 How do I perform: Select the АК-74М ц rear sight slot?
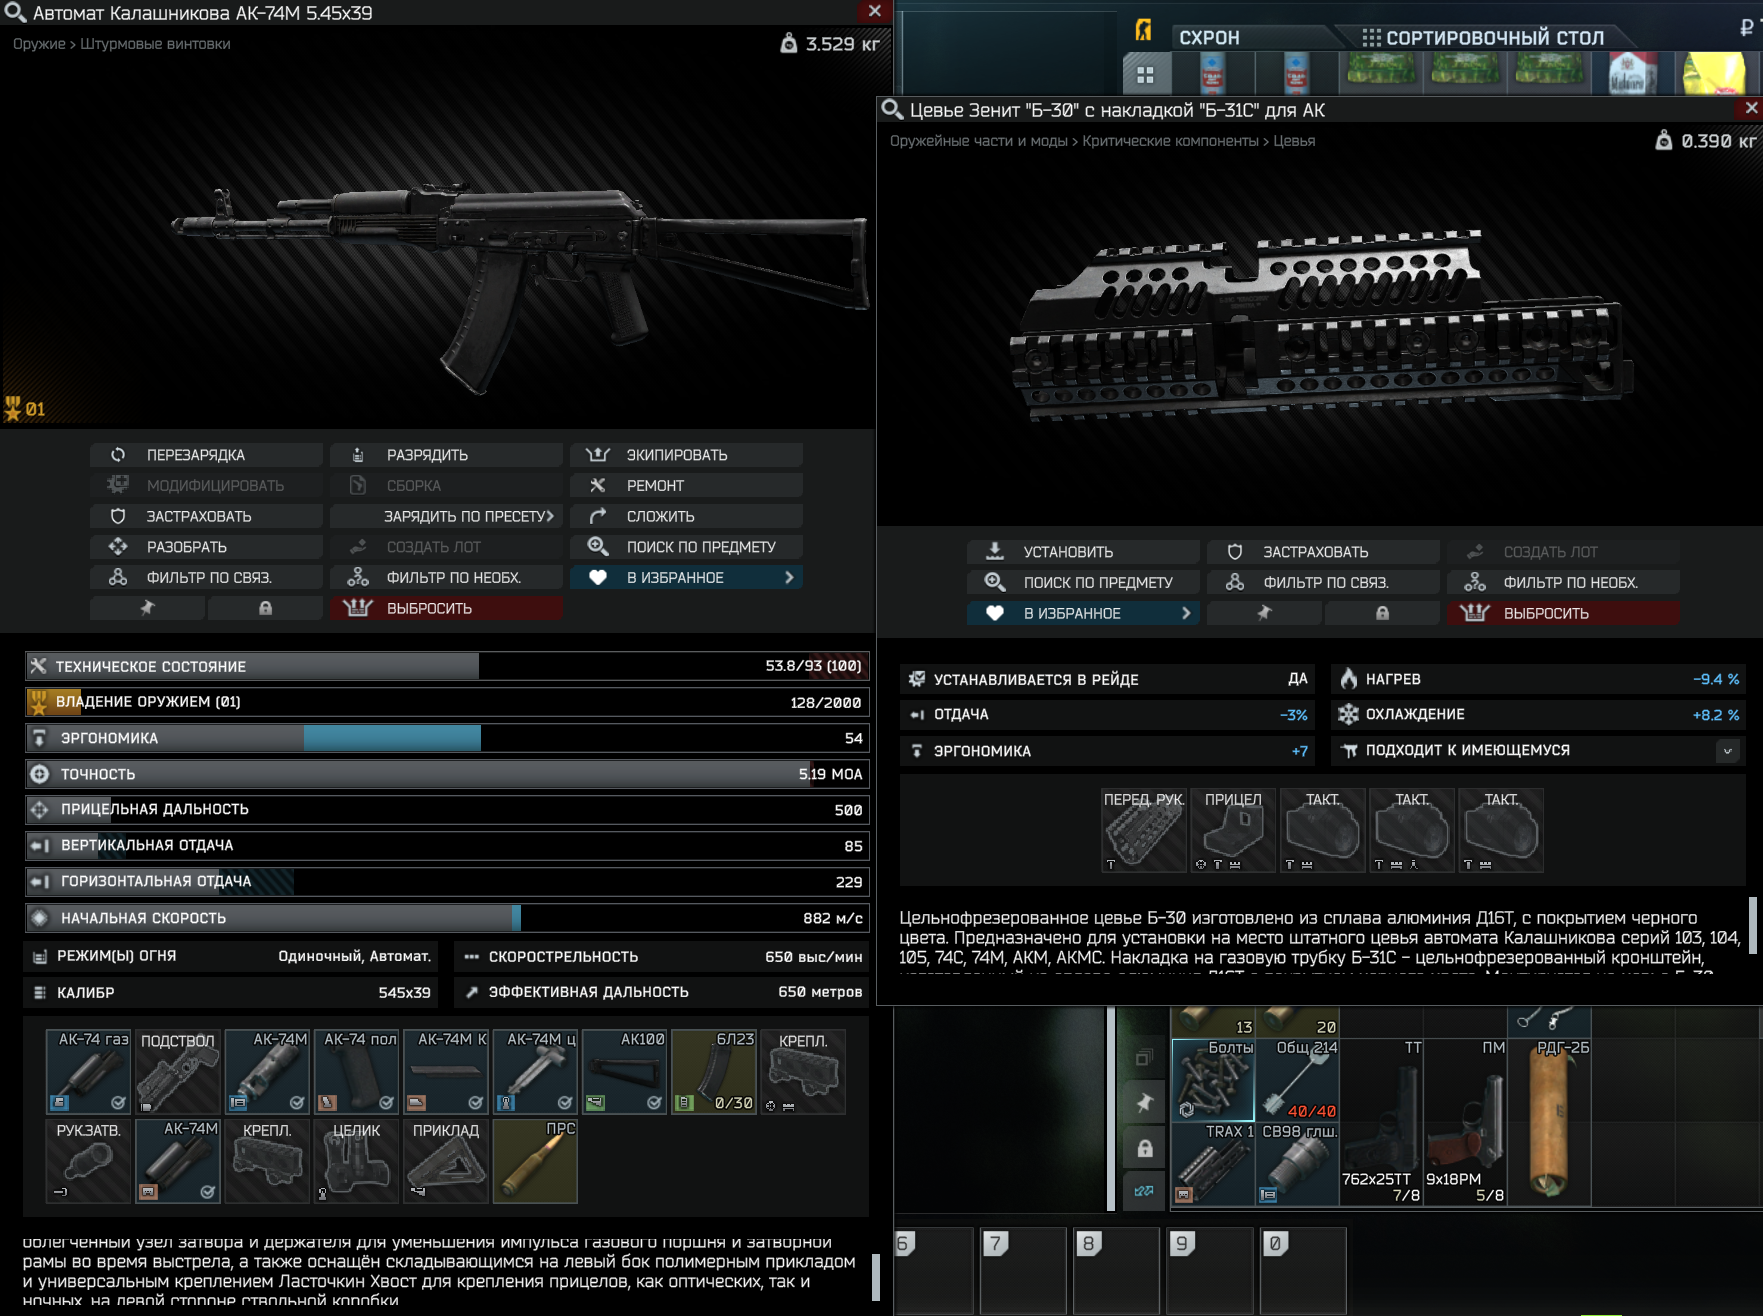(535, 1071)
